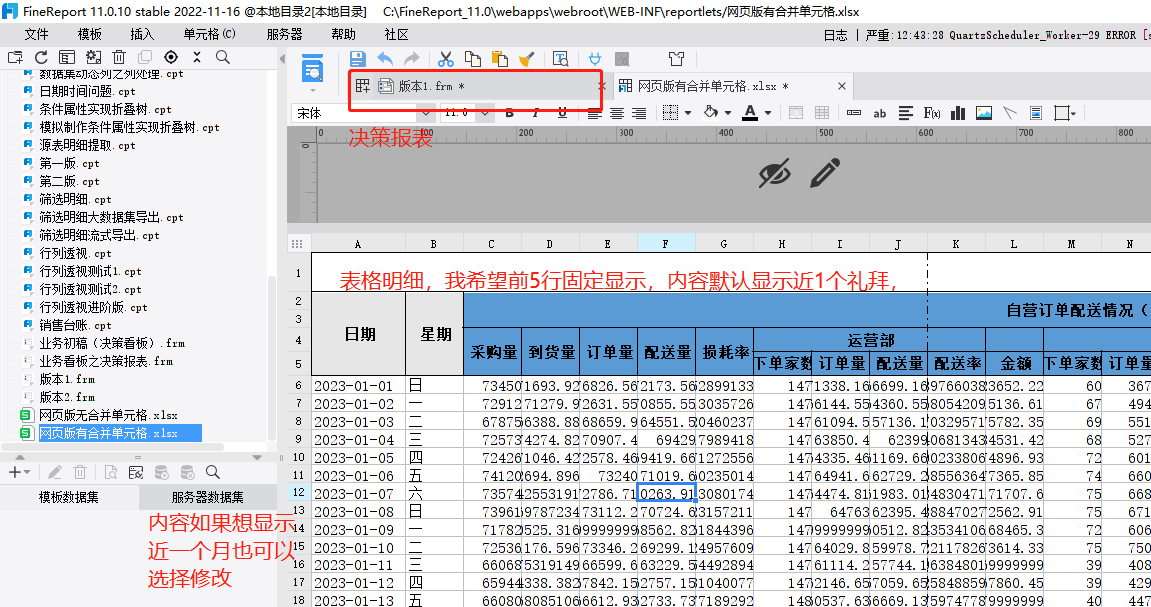Cut selection with the scissors icon
This screenshot has width=1151, height=607.
(445, 59)
